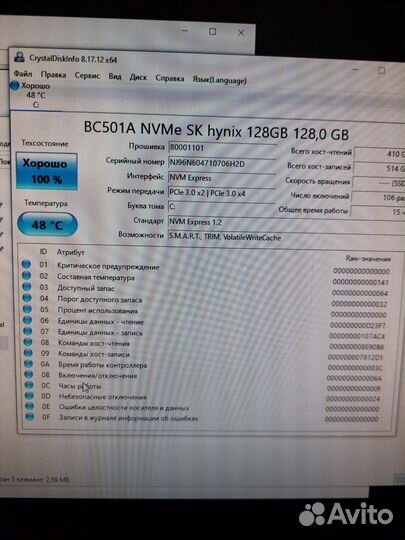The height and width of the screenshot is (540, 405).
Task: Click status dot for Часы работы row
Action: click(29, 385)
